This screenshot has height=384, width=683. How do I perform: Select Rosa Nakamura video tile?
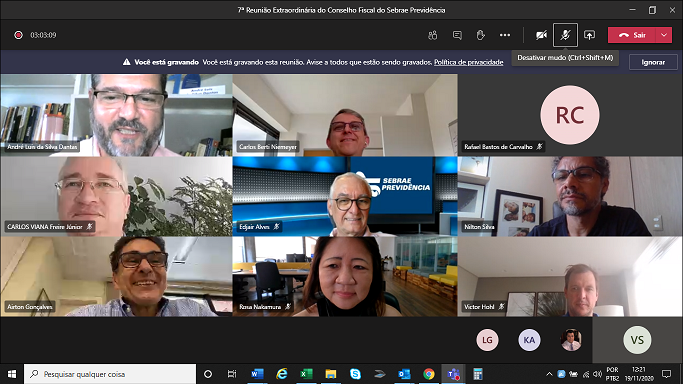(x=345, y=276)
